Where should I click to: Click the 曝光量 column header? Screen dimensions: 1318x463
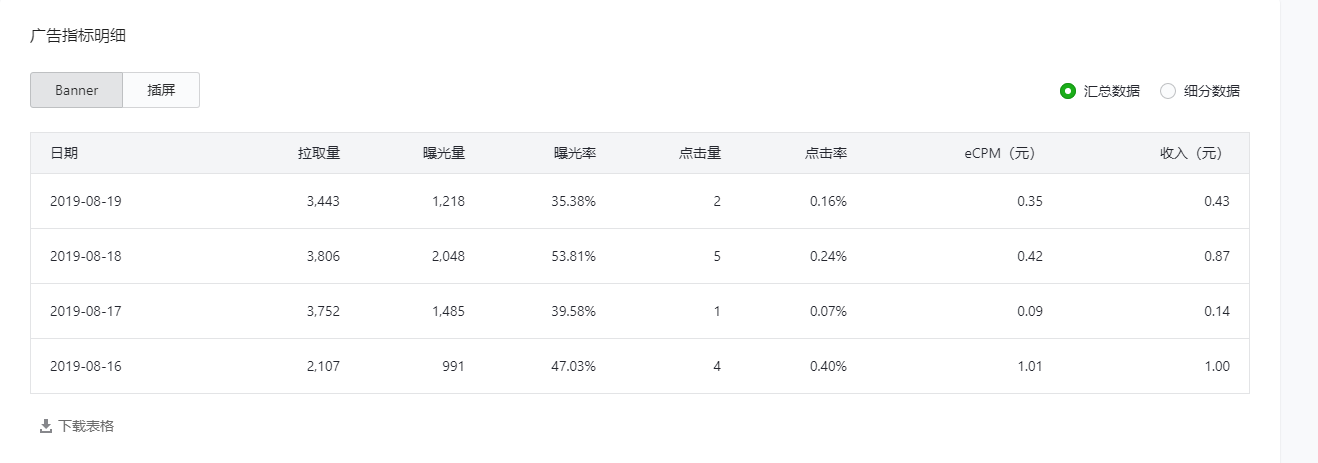[444, 153]
